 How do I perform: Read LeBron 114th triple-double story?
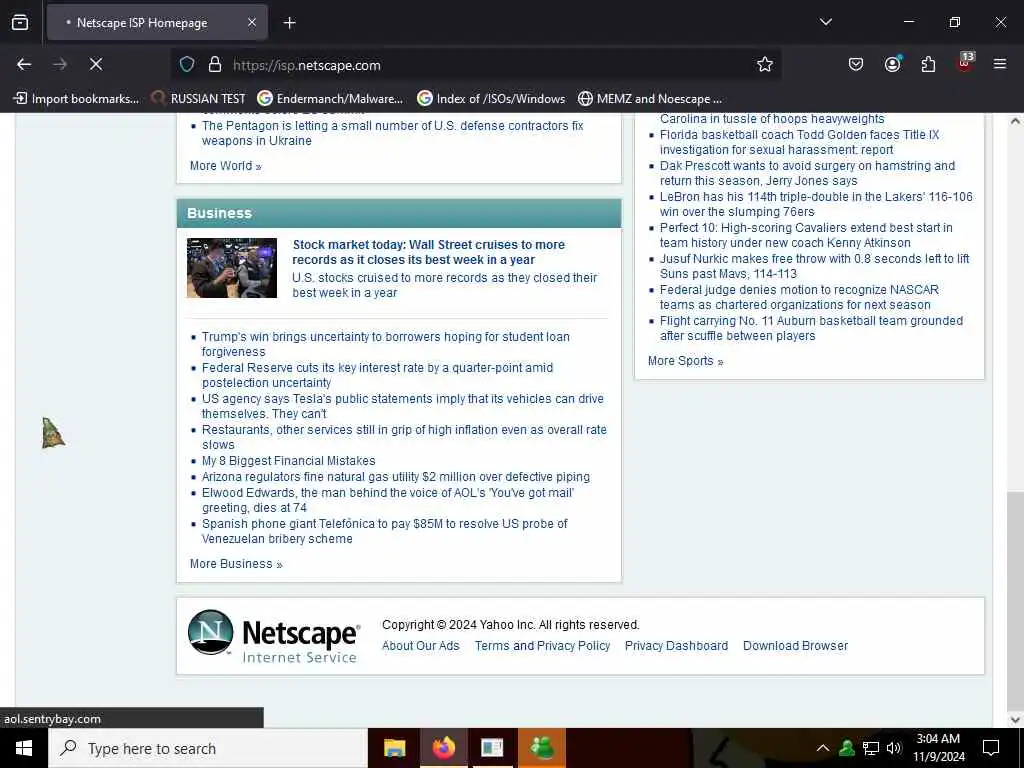816,204
